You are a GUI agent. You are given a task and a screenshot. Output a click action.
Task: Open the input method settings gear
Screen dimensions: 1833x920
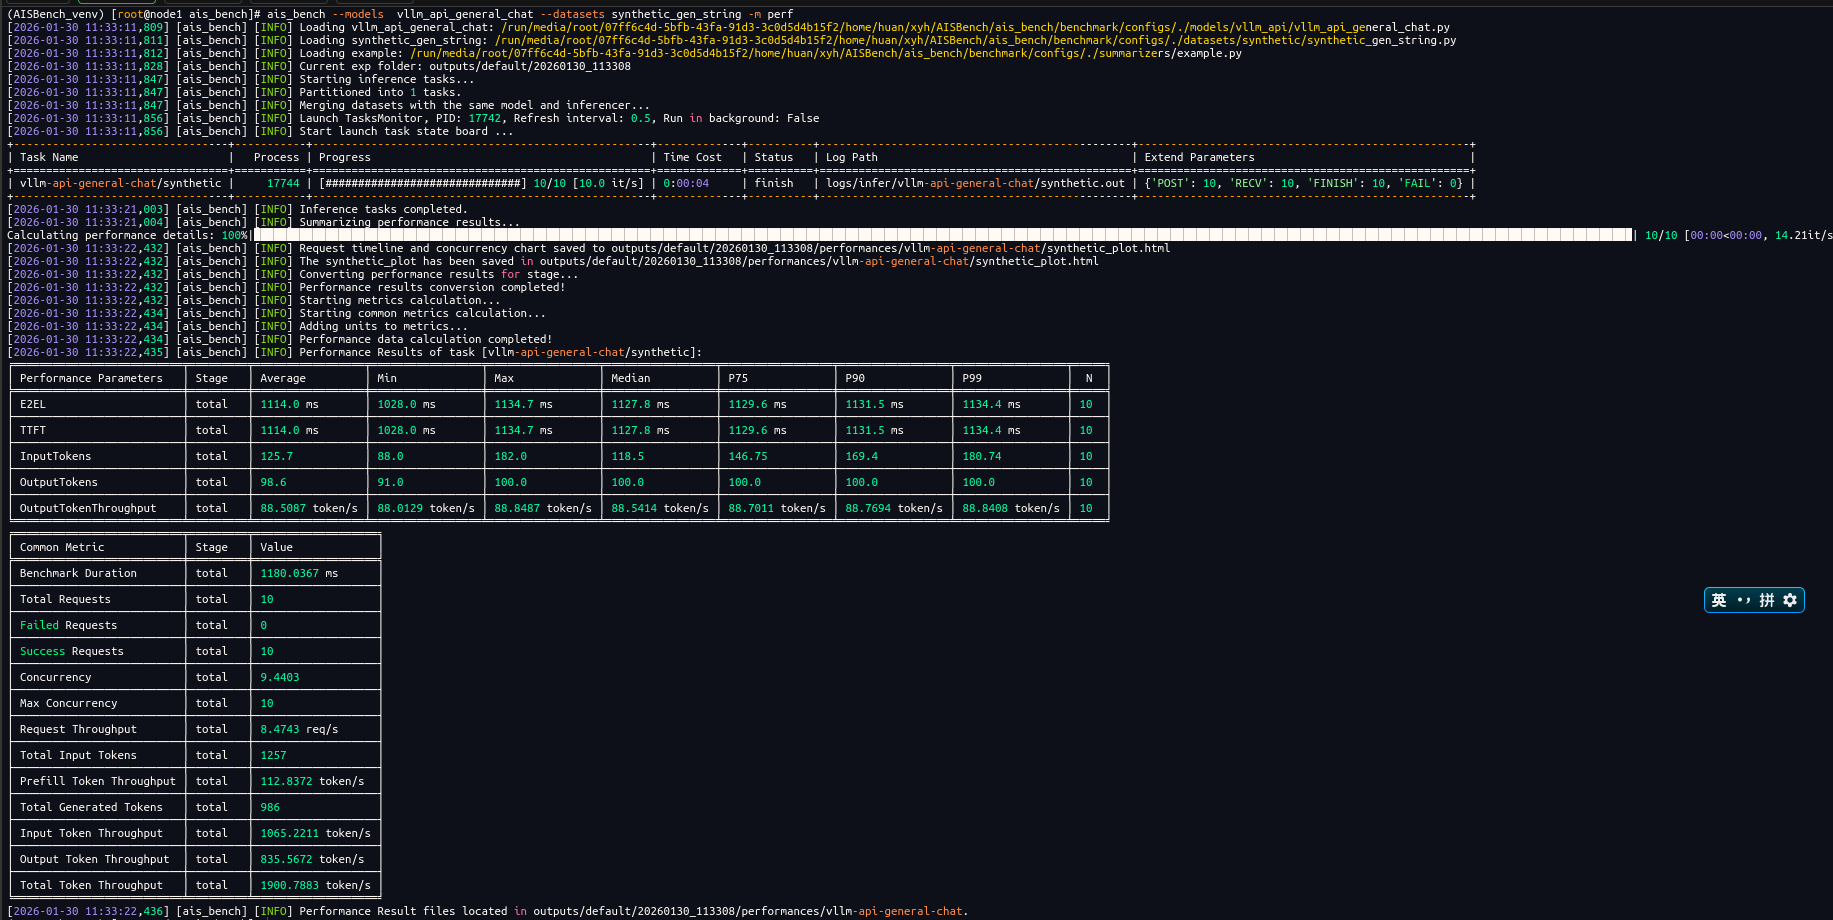point(1790,600)
